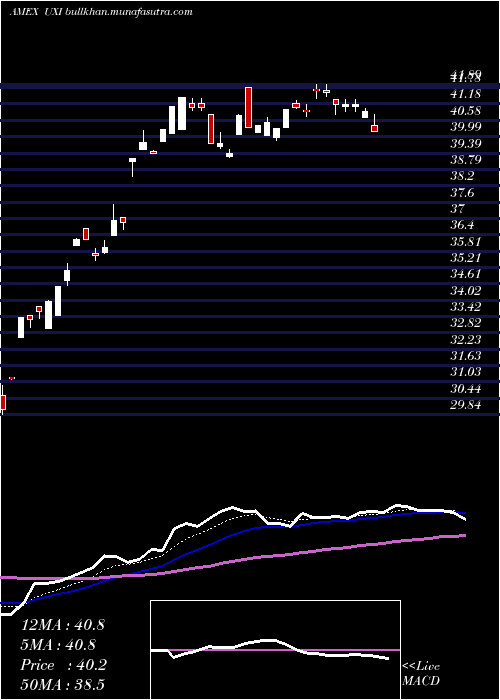Click the 36.4 price axis label
Screen dimensions: 500x700
[x=462, y=225]
